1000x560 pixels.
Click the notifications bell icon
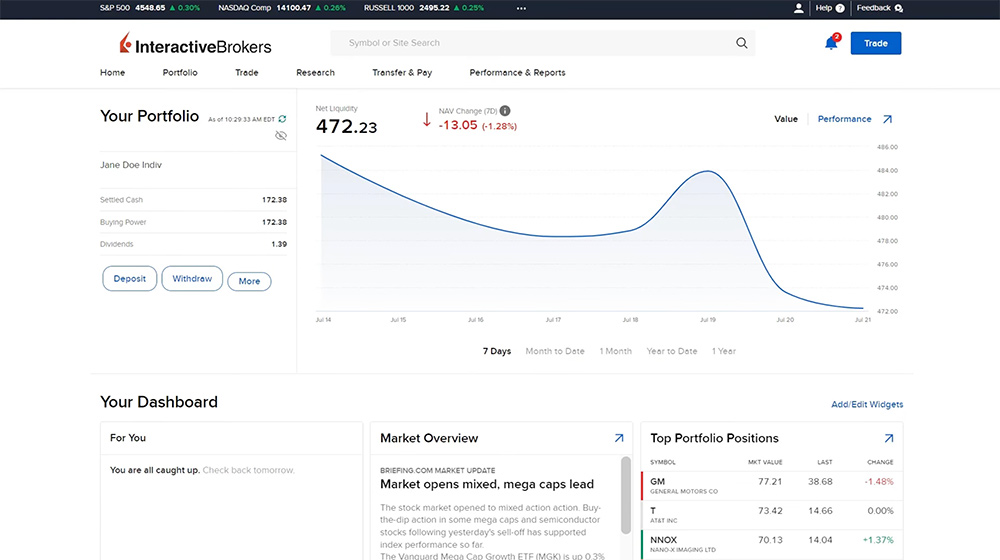pyautogui.click(x=830, y=43)
